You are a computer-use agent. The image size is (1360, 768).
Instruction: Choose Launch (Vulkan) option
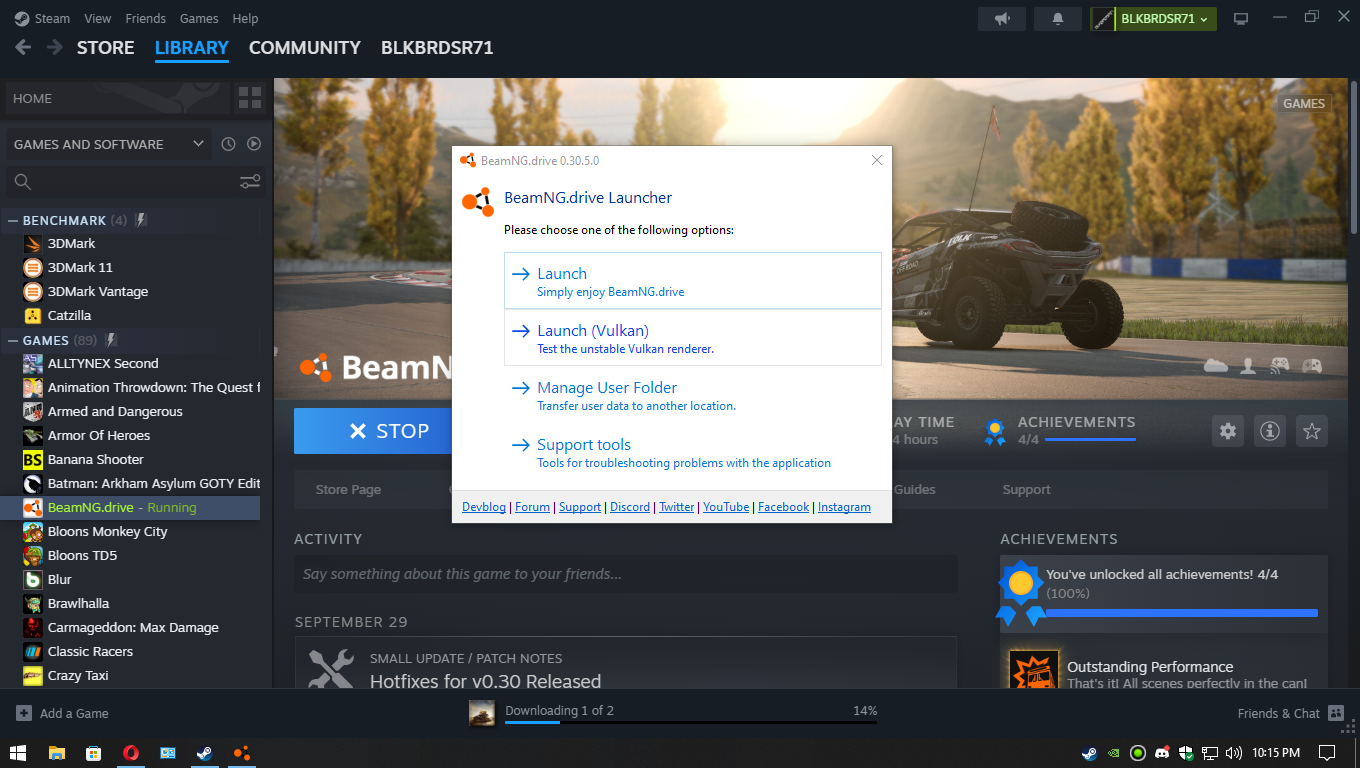click(x=693, y=338)
